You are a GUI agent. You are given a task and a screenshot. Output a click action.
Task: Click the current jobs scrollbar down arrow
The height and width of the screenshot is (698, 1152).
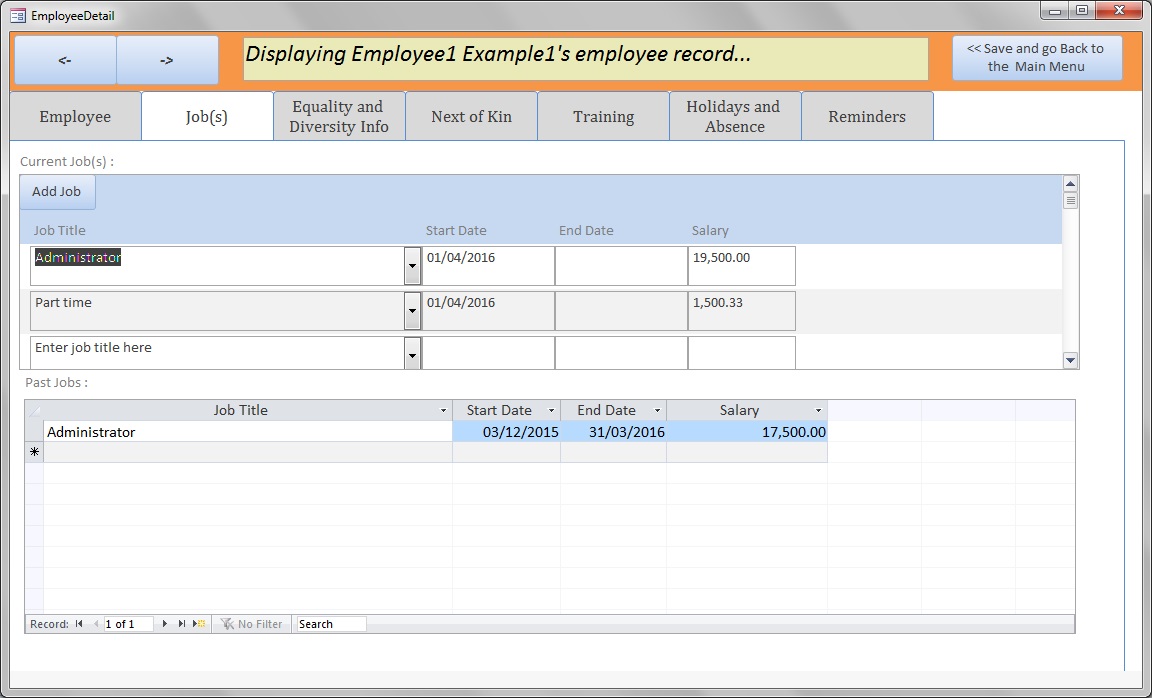click(x=1070, y=360)
